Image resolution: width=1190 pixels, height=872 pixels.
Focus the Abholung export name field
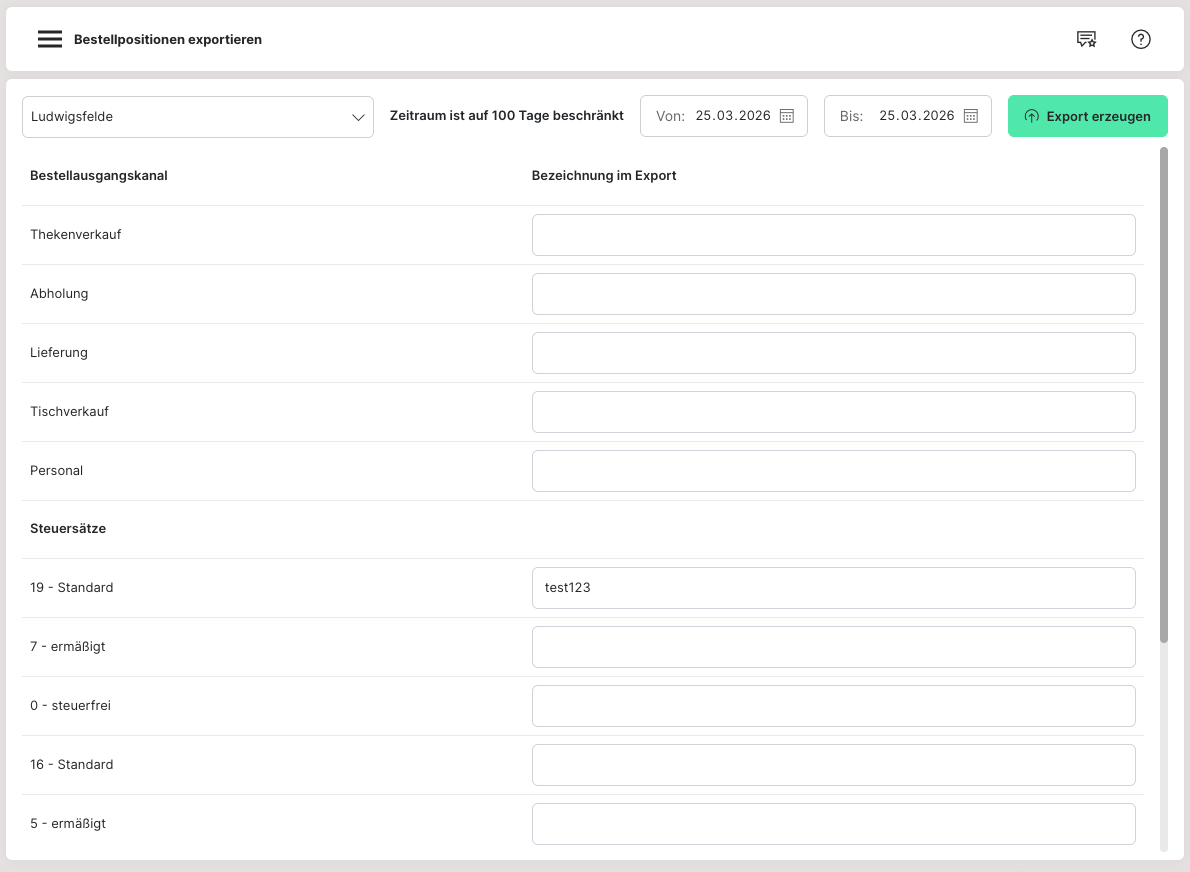tap(833, 294)
